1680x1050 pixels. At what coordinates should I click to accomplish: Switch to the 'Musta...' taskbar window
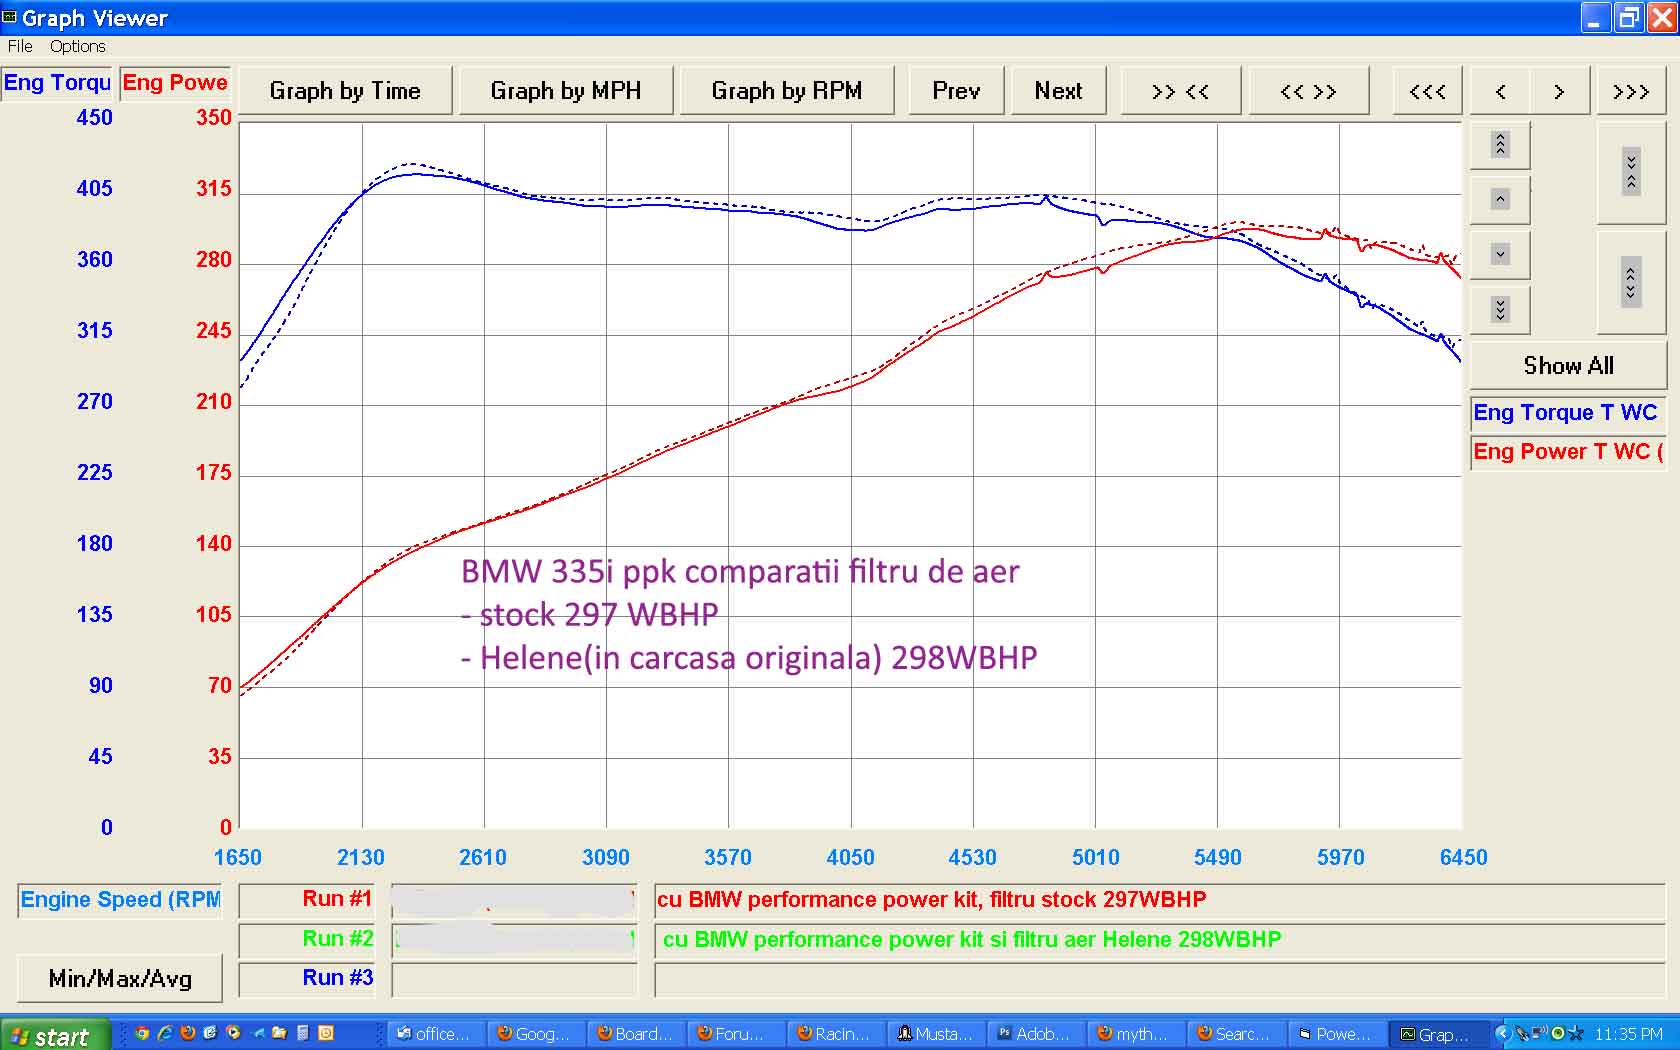pos(935,1034)
